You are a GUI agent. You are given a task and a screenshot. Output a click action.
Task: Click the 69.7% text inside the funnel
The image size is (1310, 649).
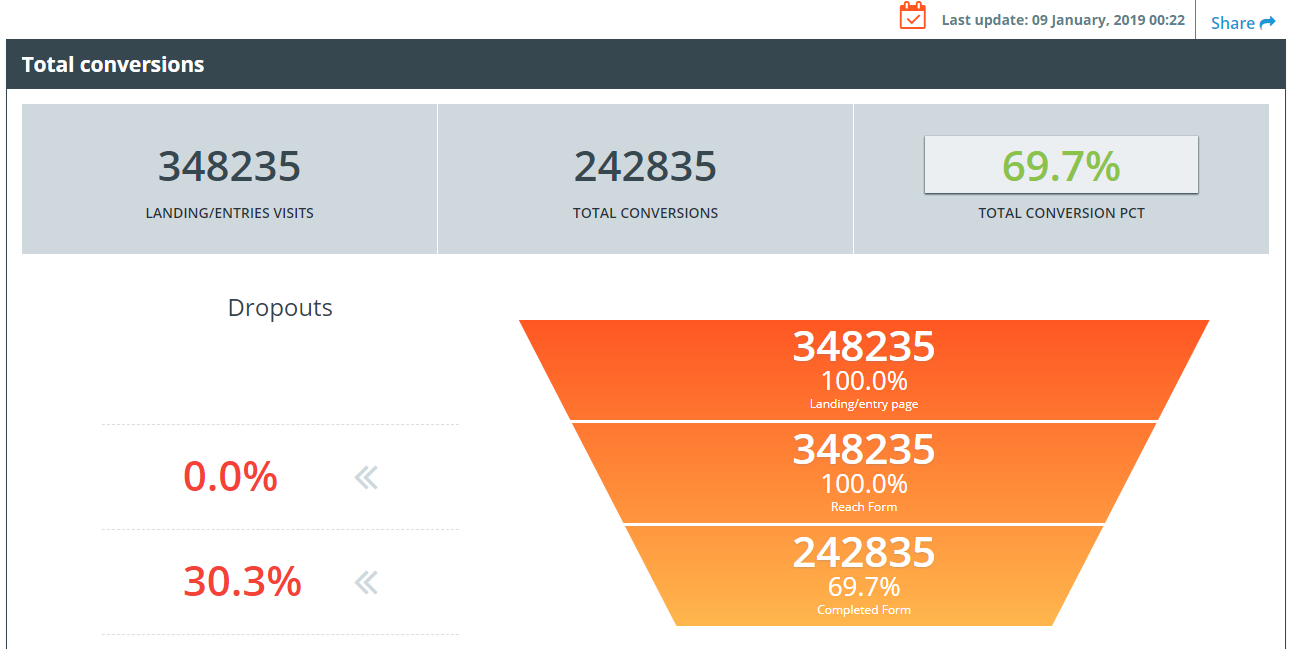[x=863, y=586]
